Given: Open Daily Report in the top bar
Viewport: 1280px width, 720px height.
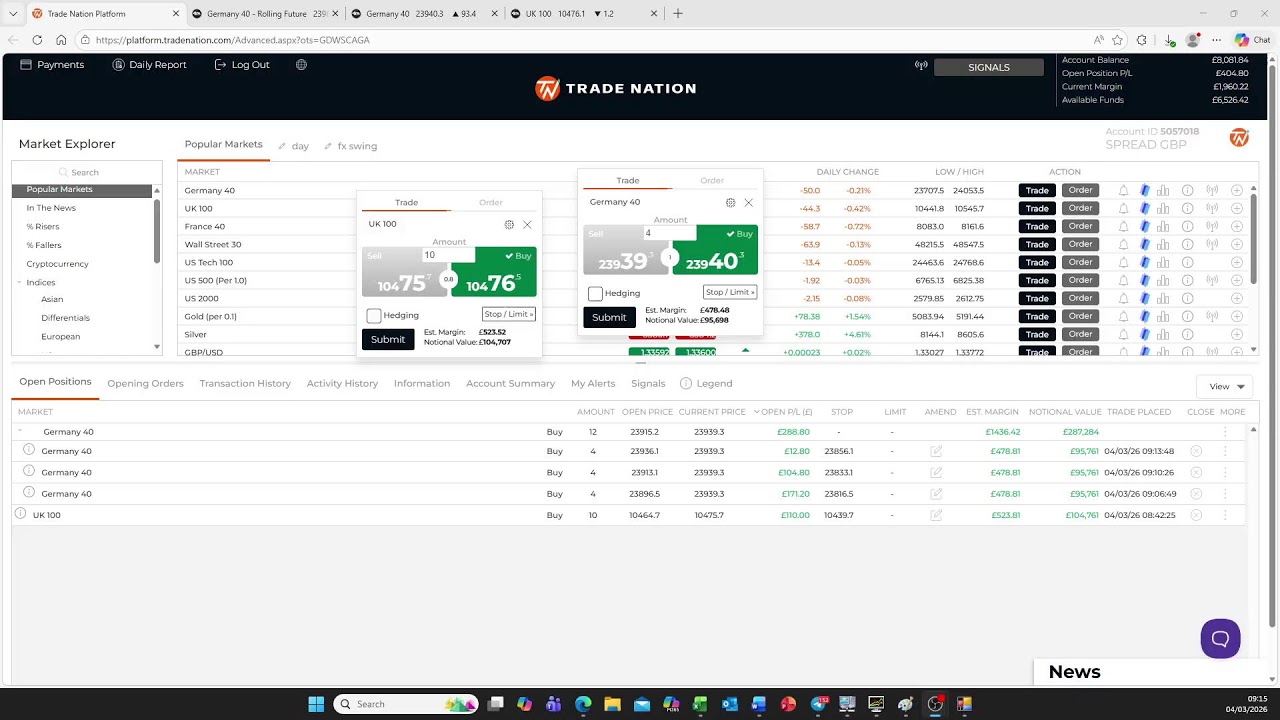Looking at the screenshot, I should 149,65.
